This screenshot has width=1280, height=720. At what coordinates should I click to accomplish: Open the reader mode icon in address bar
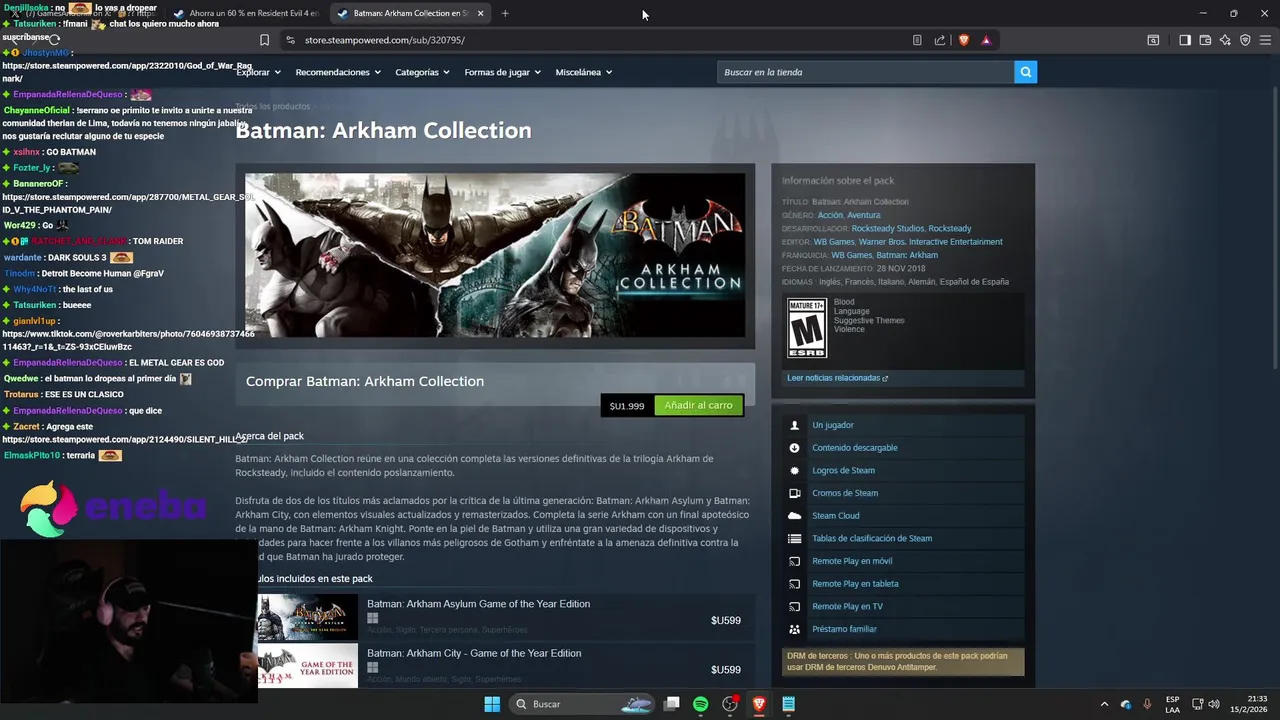click(x=917, y=40)
